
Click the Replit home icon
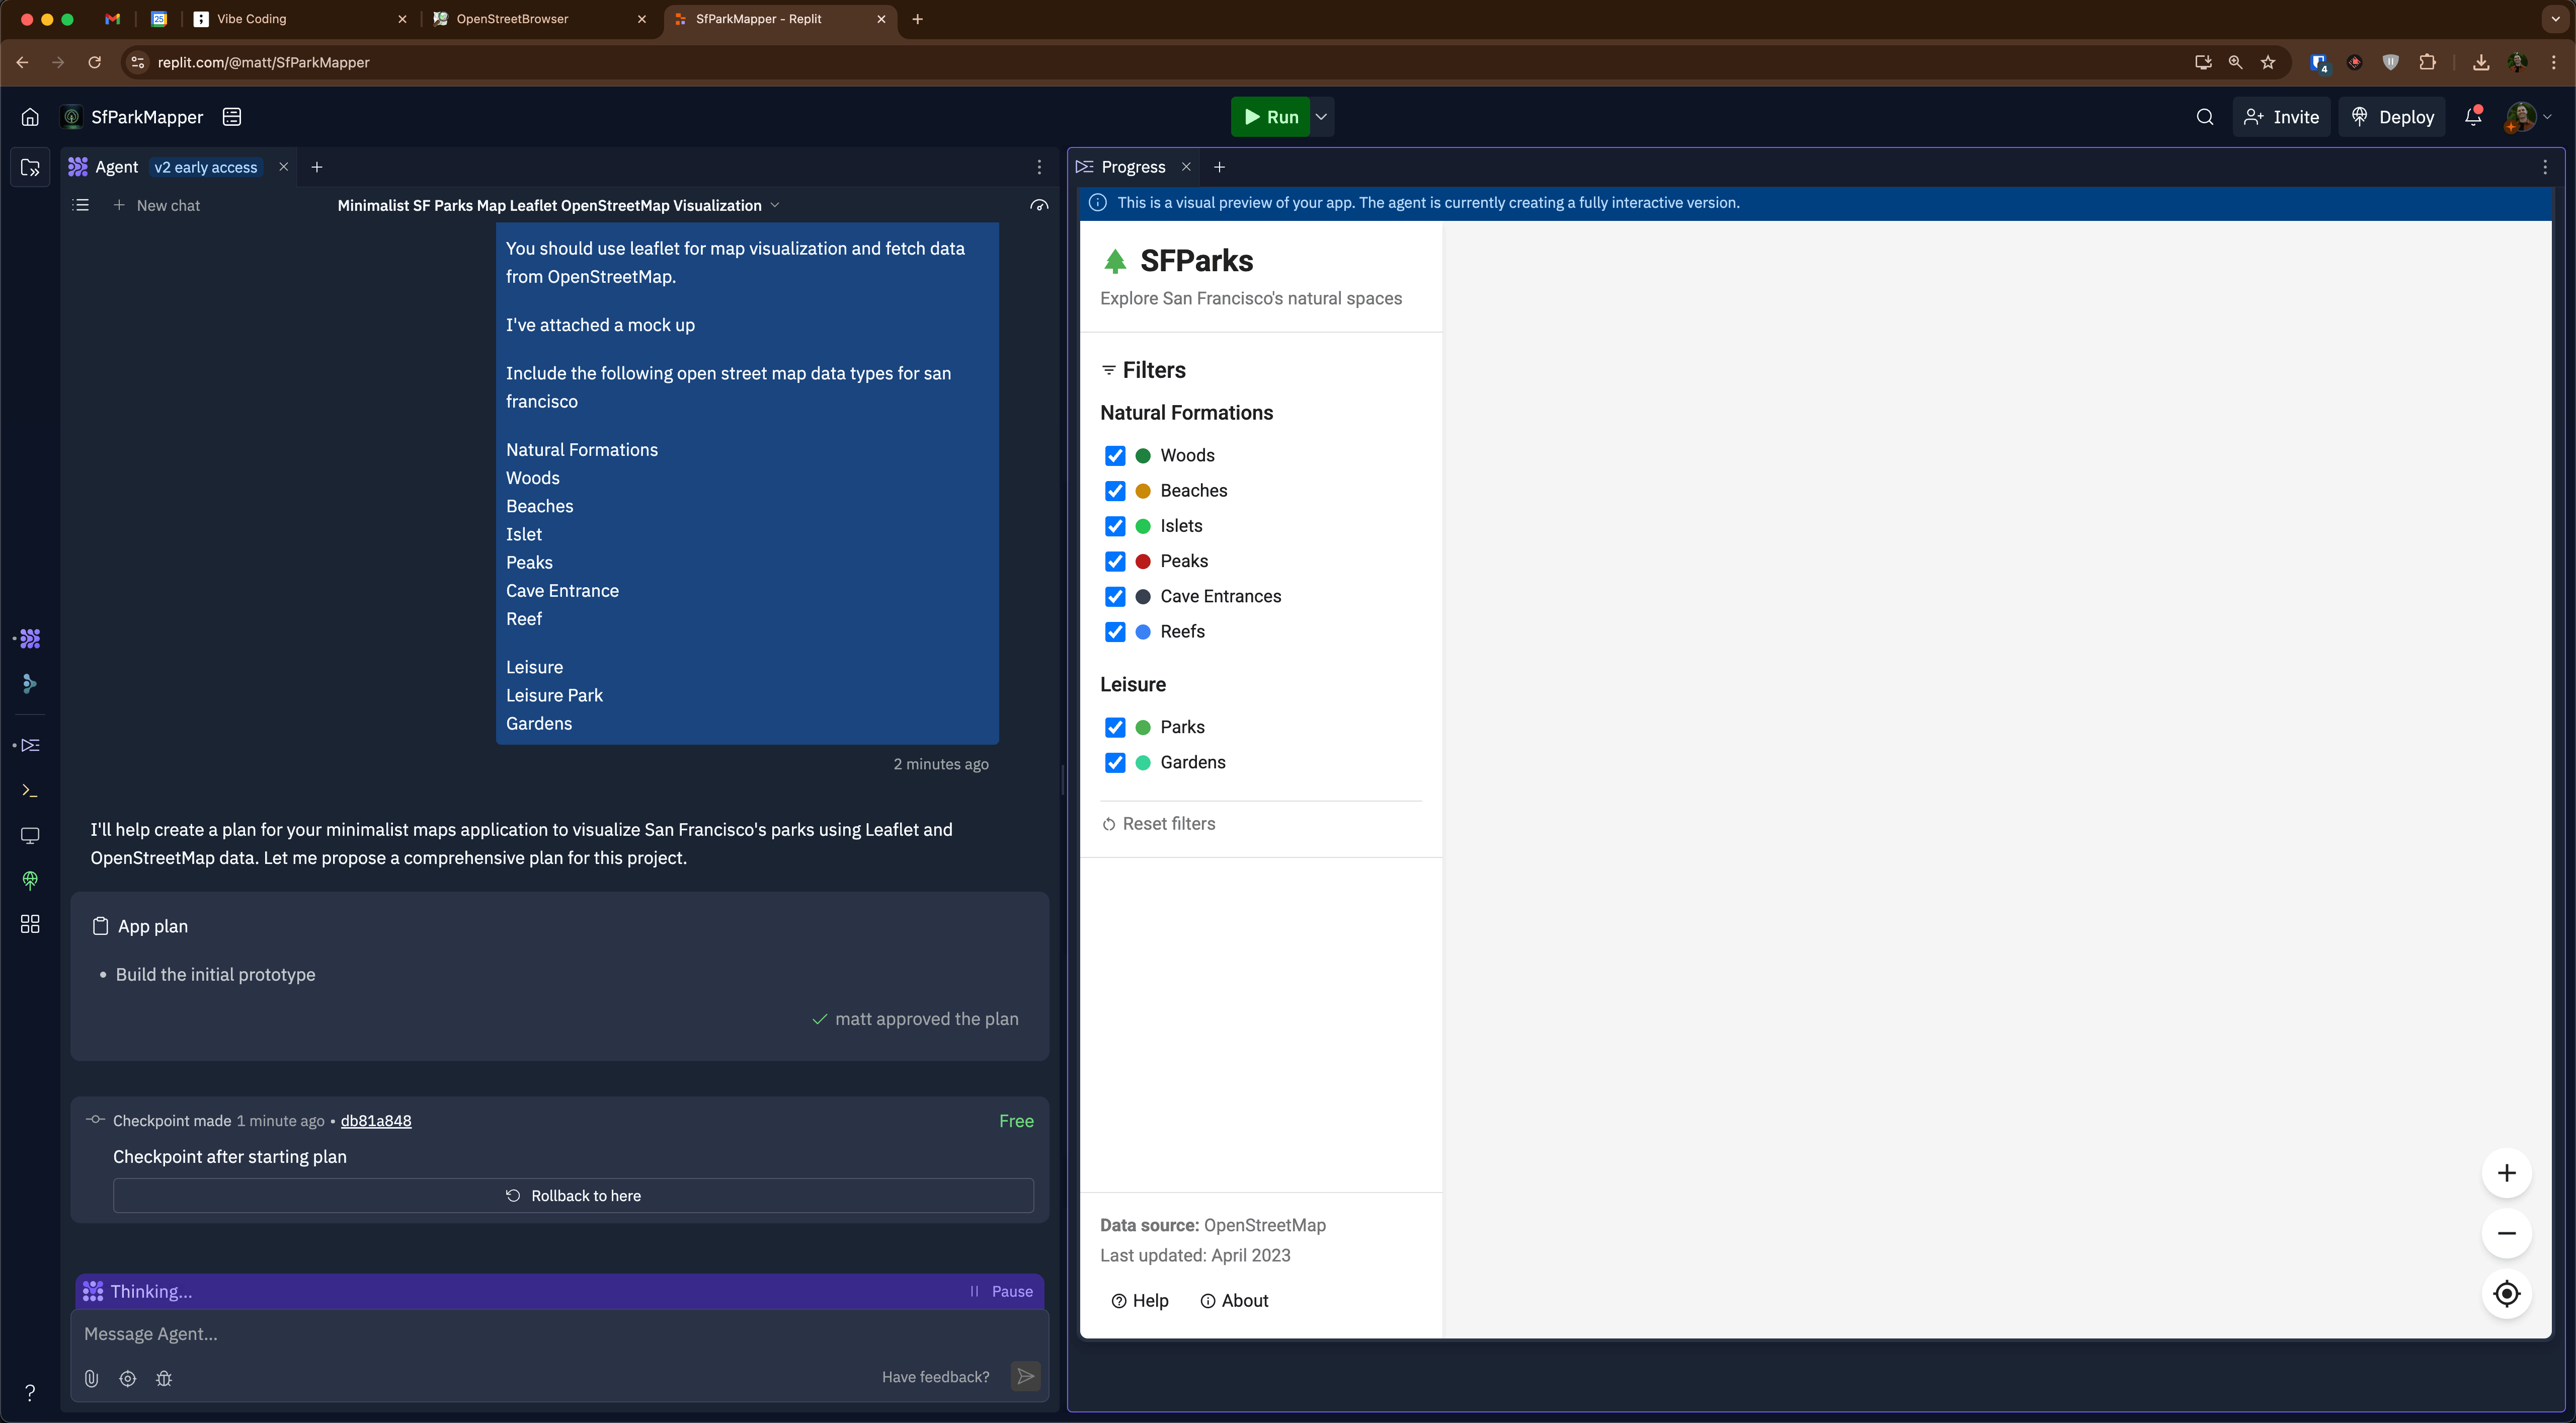point(30,117)
